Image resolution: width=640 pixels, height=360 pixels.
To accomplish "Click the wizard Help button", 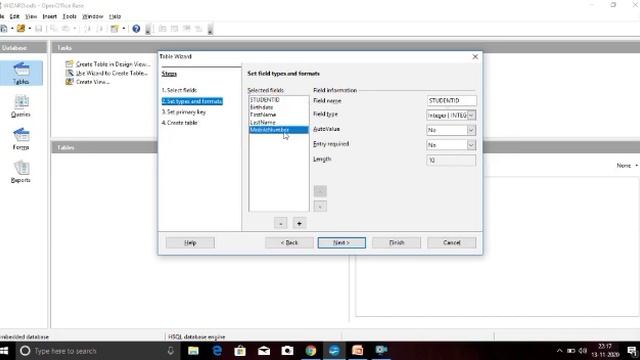I will click(x=190, y=242).
